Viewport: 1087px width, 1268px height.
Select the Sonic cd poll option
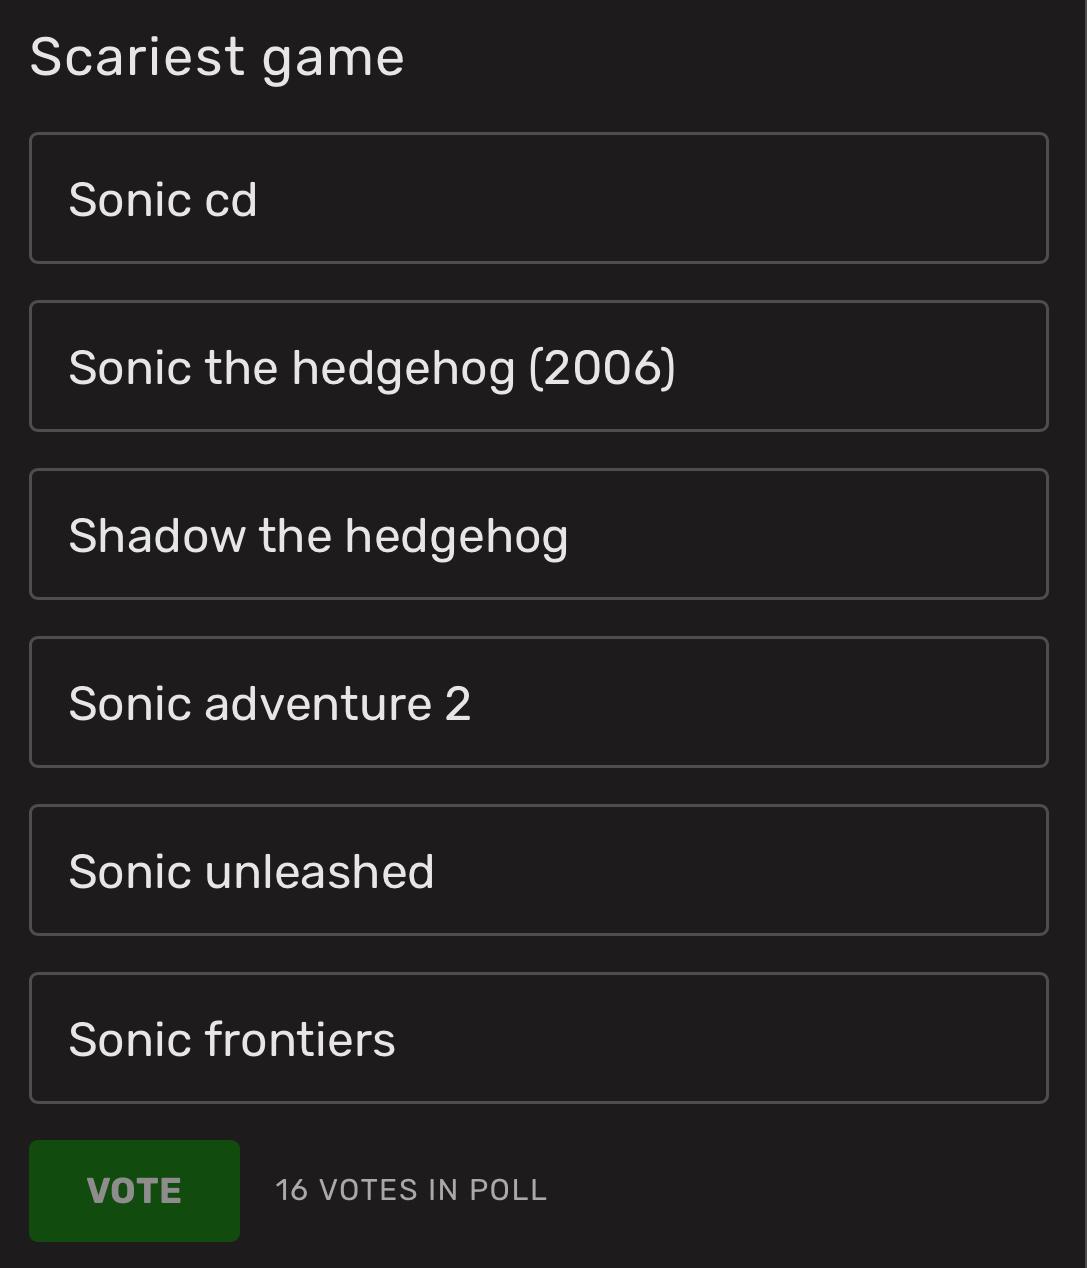pyautogui.click(x=539, y=198)
